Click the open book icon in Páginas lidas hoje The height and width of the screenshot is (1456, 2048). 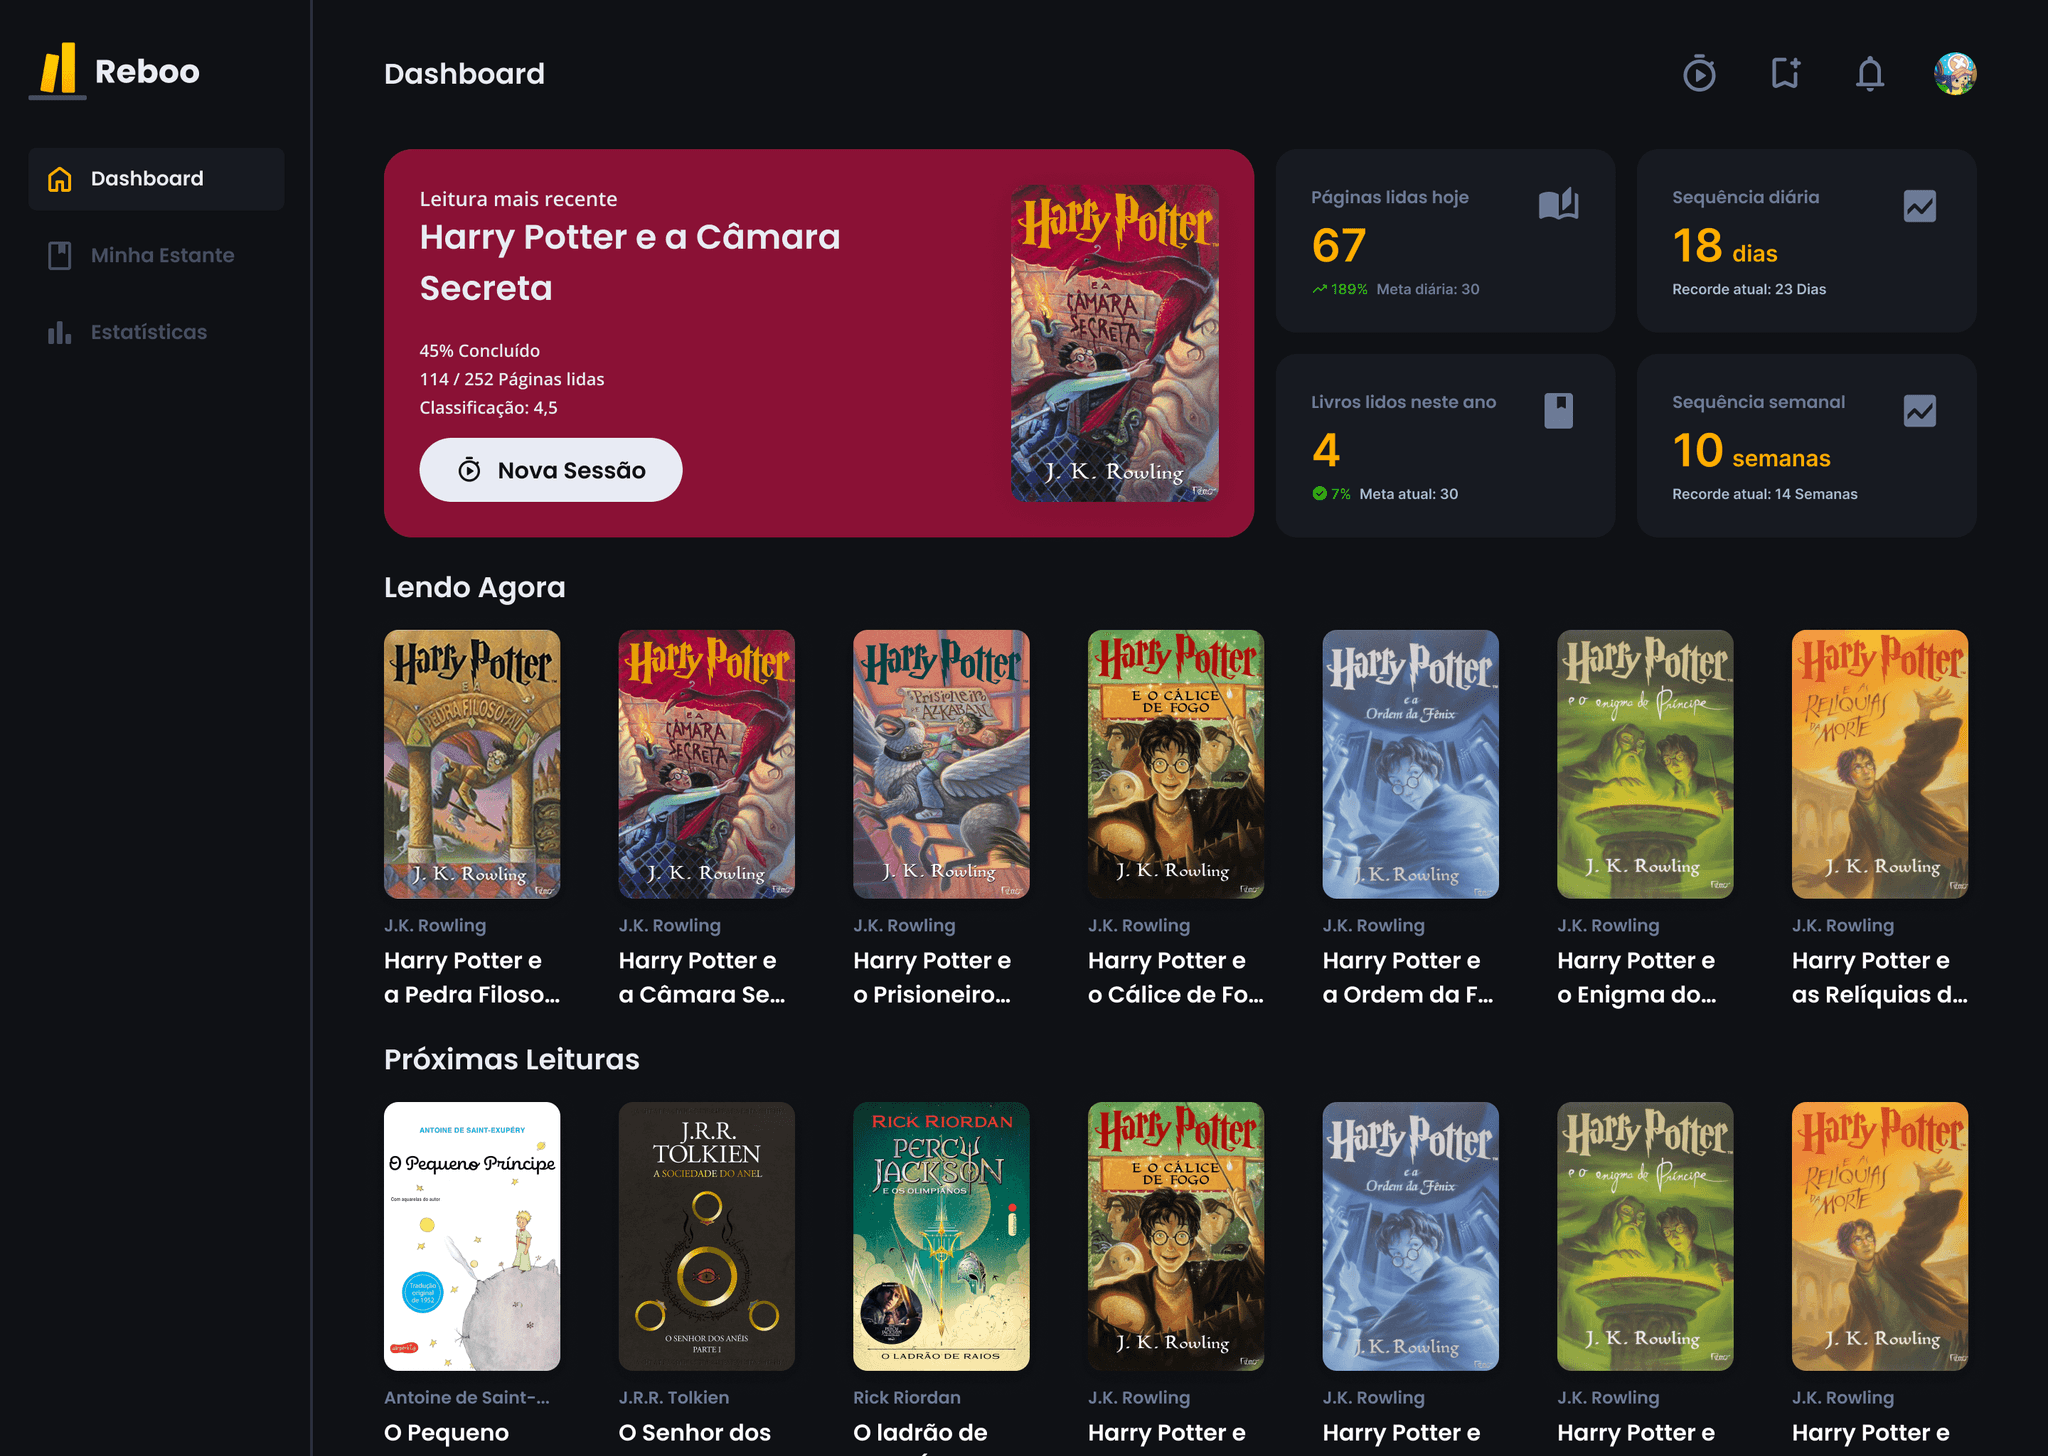click(1558, 204)
